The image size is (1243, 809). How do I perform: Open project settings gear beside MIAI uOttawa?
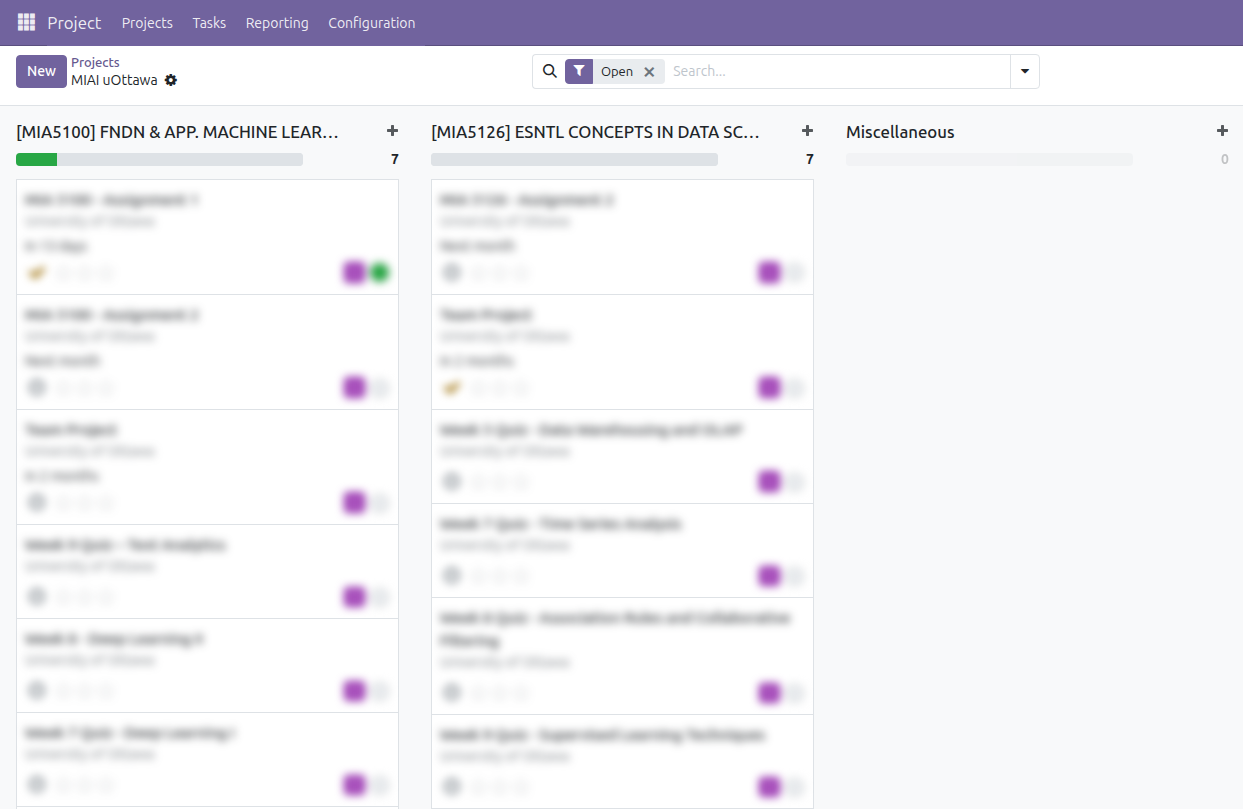point(171,80)
